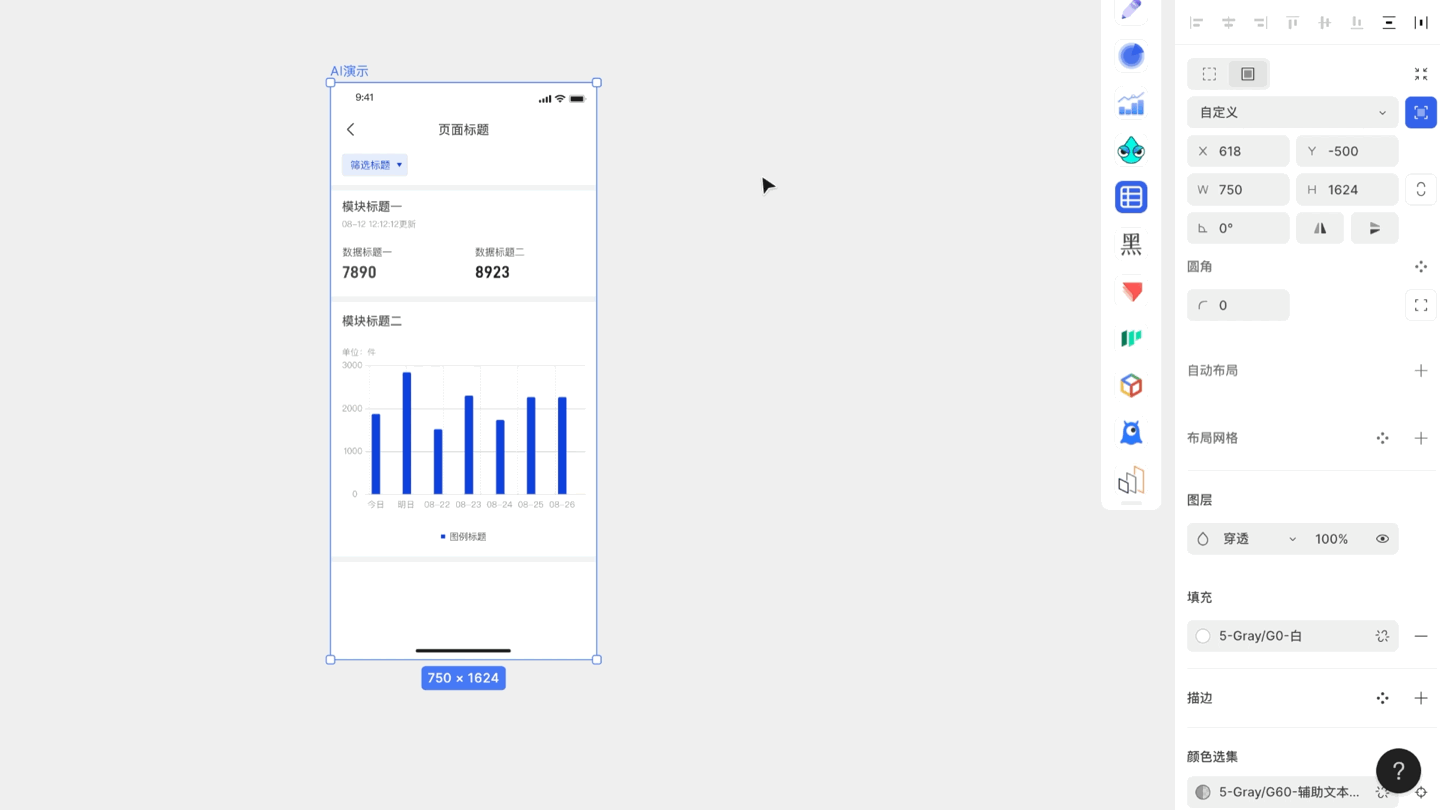Click the 5-Gray/G60 selection color swatch

coord(1203,792)
